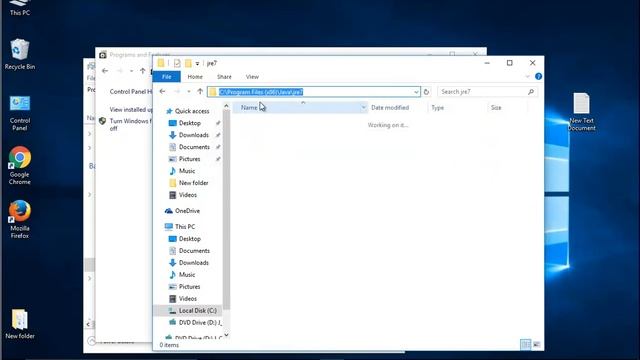640x360 pixels.
Task: Launch Mozilla Firefox from the desktop
Action: pyautogui.click(x=20, y=219)
